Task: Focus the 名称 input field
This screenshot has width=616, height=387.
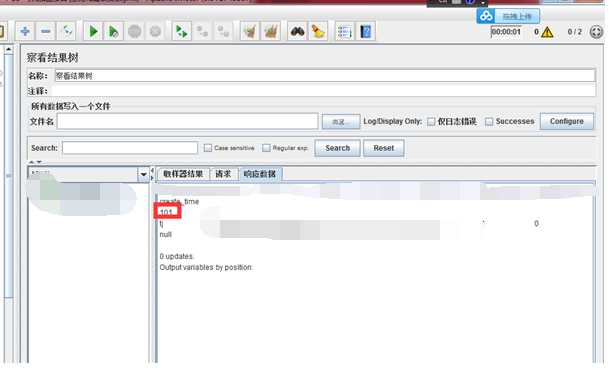Action: pos(325,75)
